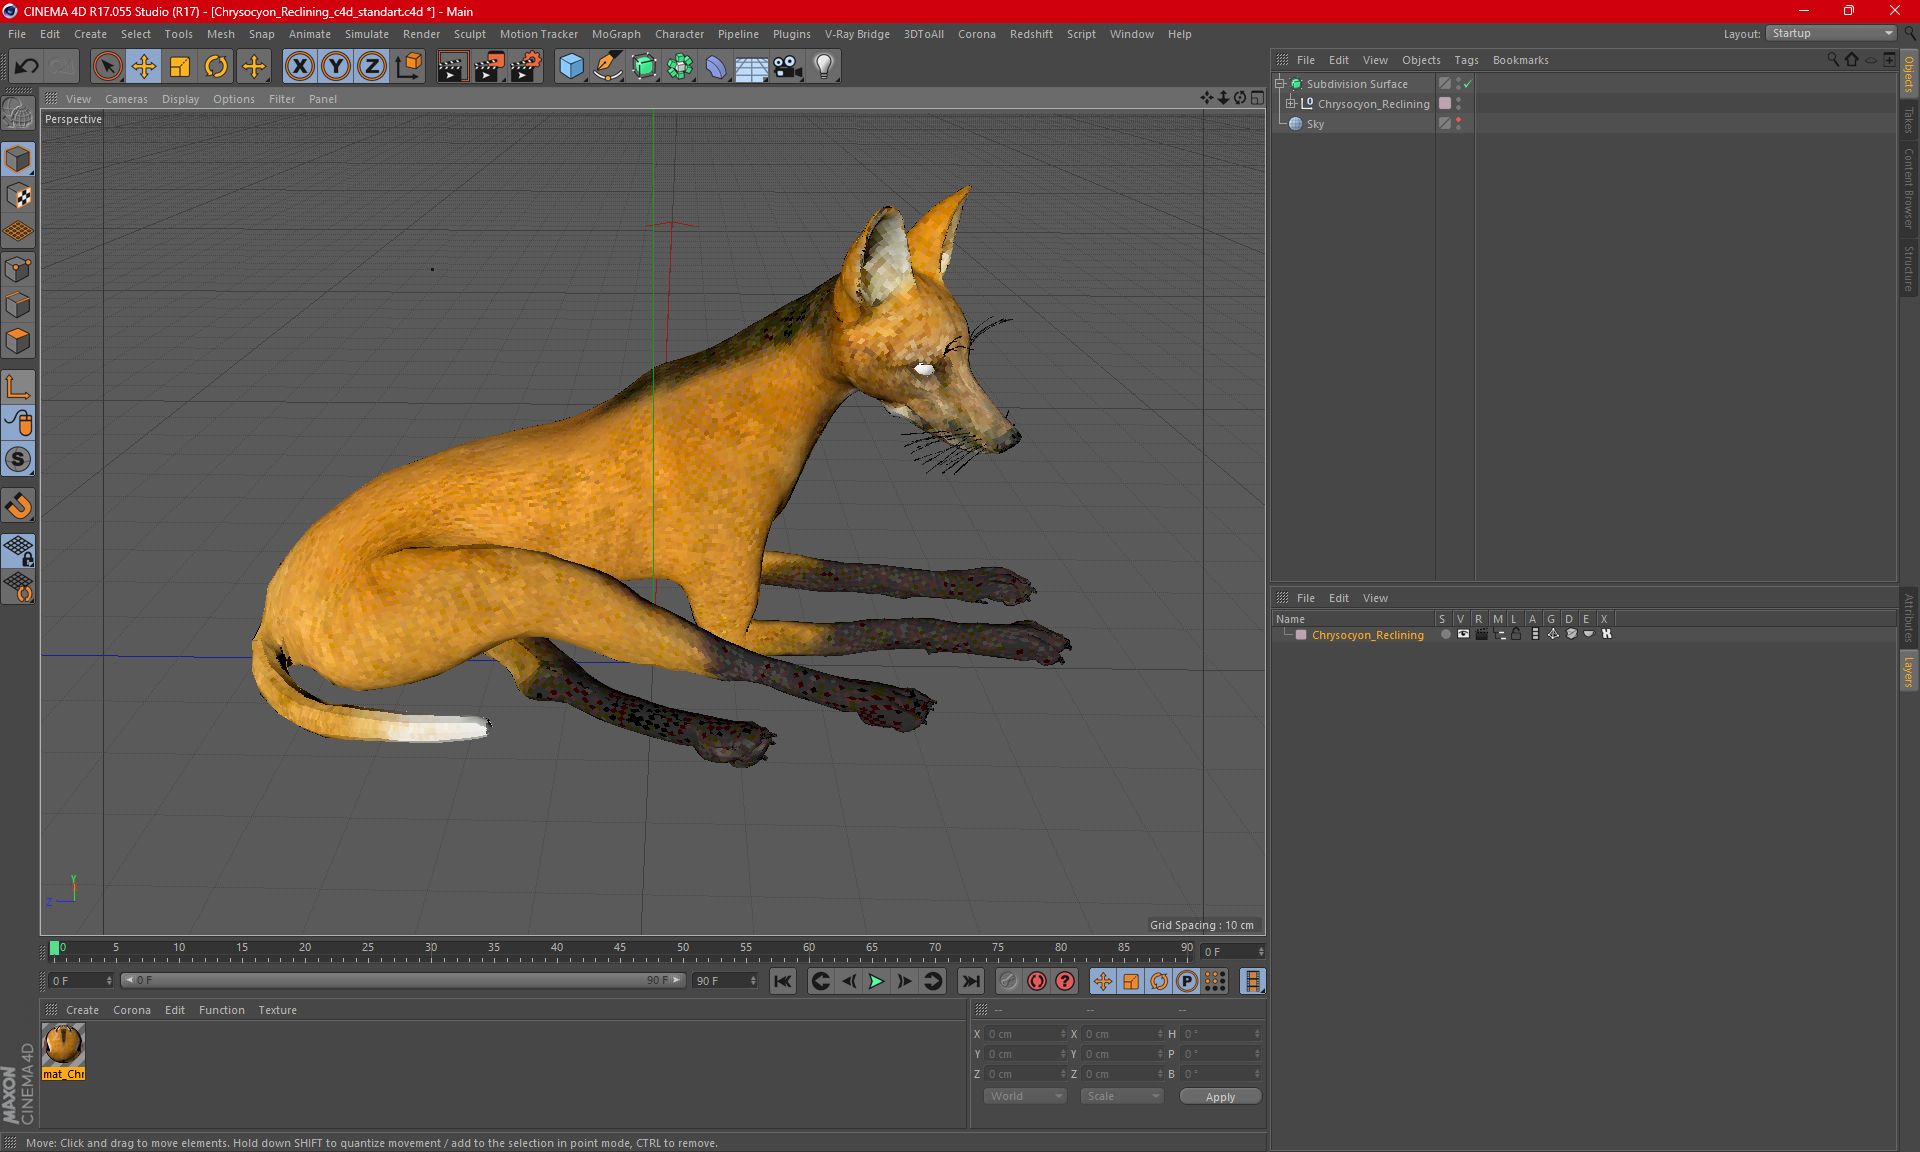Image resolution: width=1920 pixels, height=1152 pixels.
Task: Toggle X axis lock
Action: click(299, 67)
